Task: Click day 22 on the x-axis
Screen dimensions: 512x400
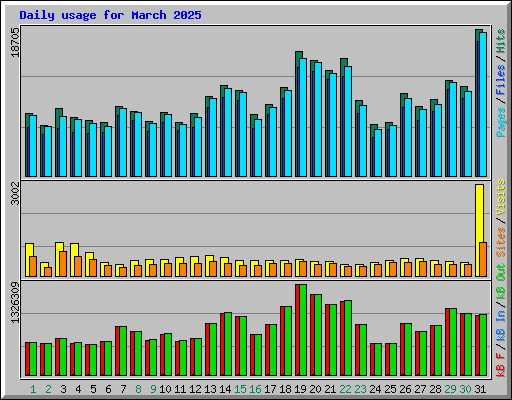Action: [x=345, y=389]
